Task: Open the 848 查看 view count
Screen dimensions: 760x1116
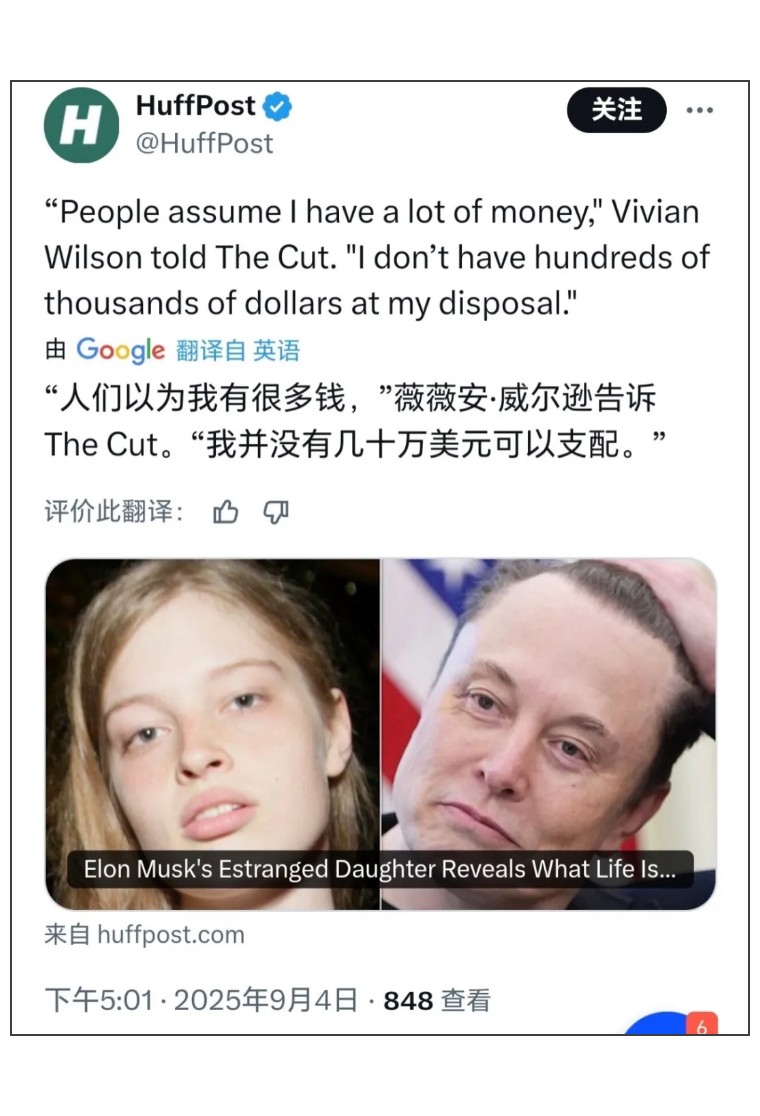Action: [x=437, y=1001]
